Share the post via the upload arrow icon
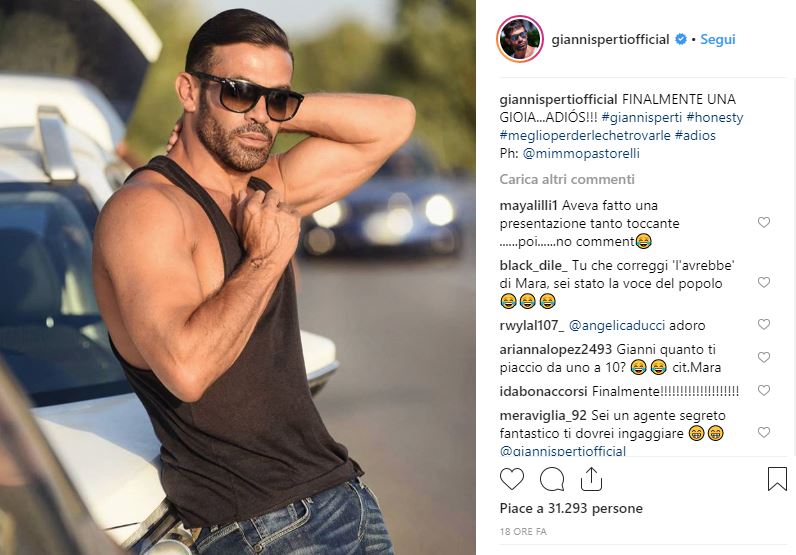The height and width of the screenshot is (555, 796). [x=591, y=479]
